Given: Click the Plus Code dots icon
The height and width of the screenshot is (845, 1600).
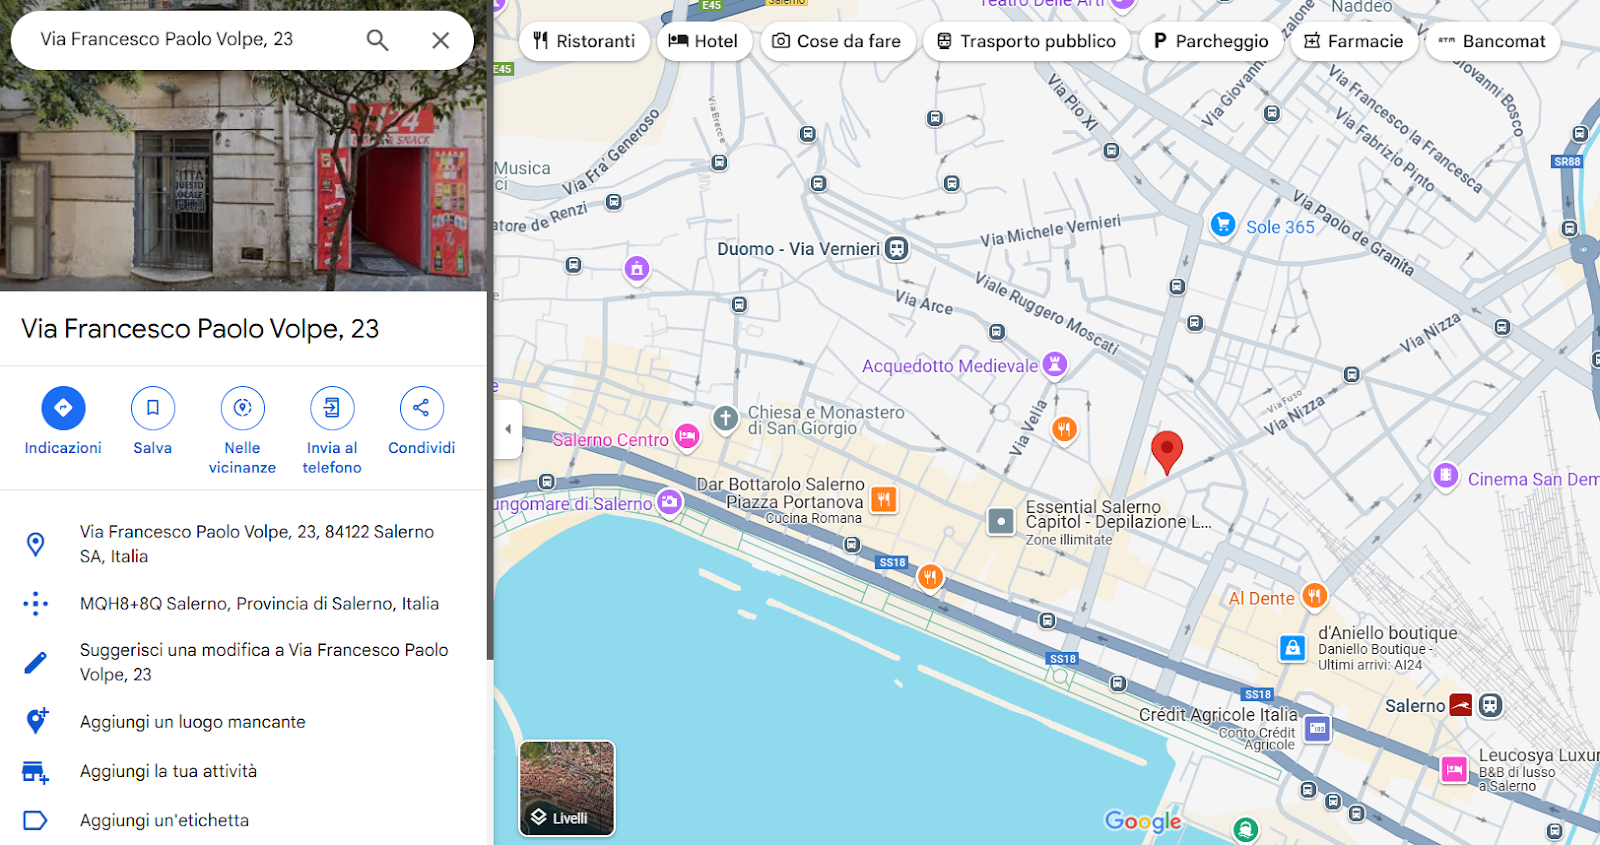Looking at the screenshot, I should pos(35,603).
